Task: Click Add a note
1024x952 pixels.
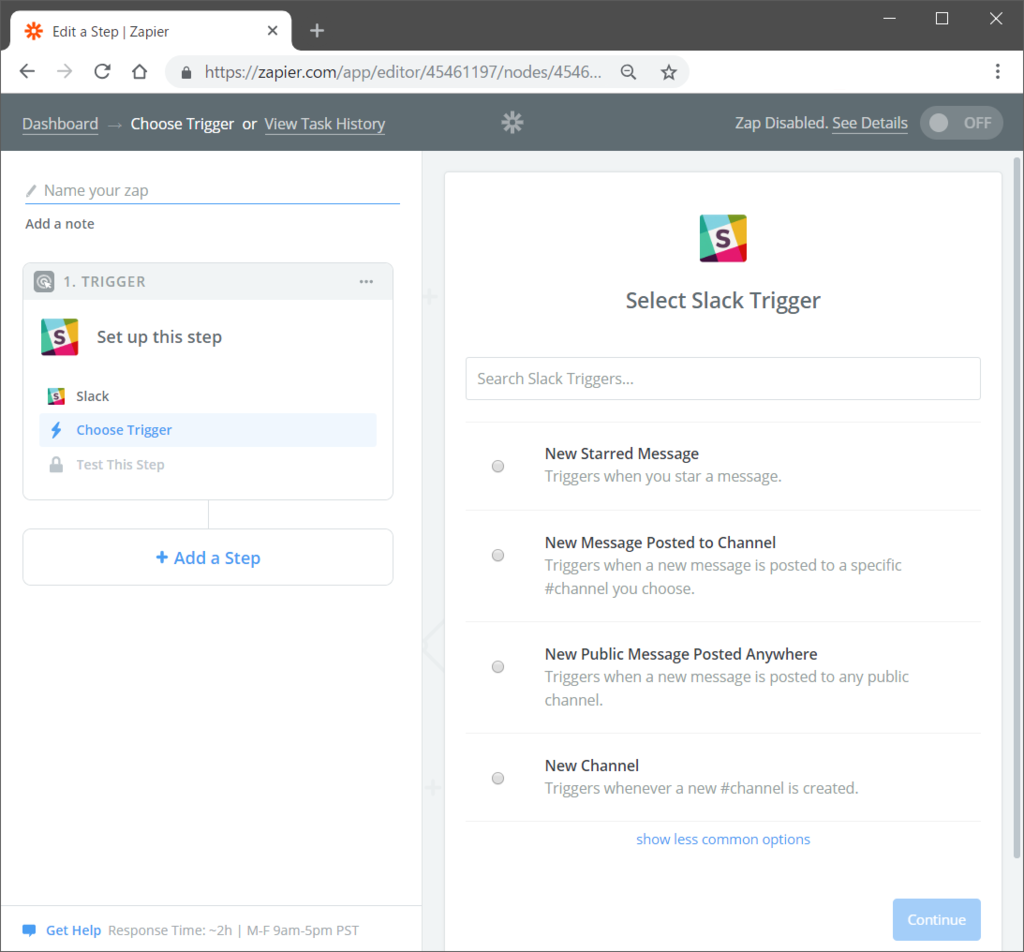Action: coord(59,224)
